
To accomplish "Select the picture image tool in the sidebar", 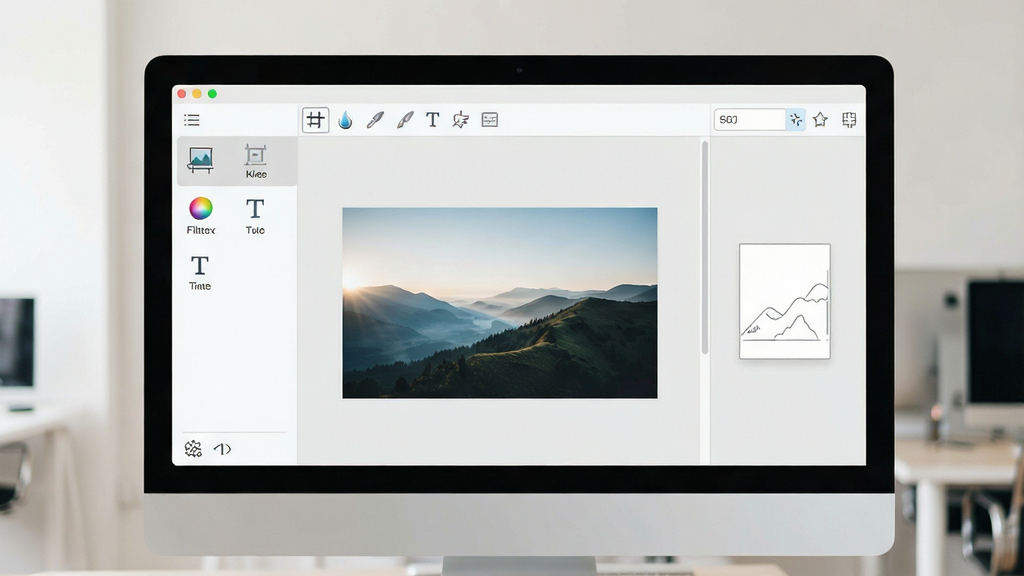I will (x=200, y=160).
